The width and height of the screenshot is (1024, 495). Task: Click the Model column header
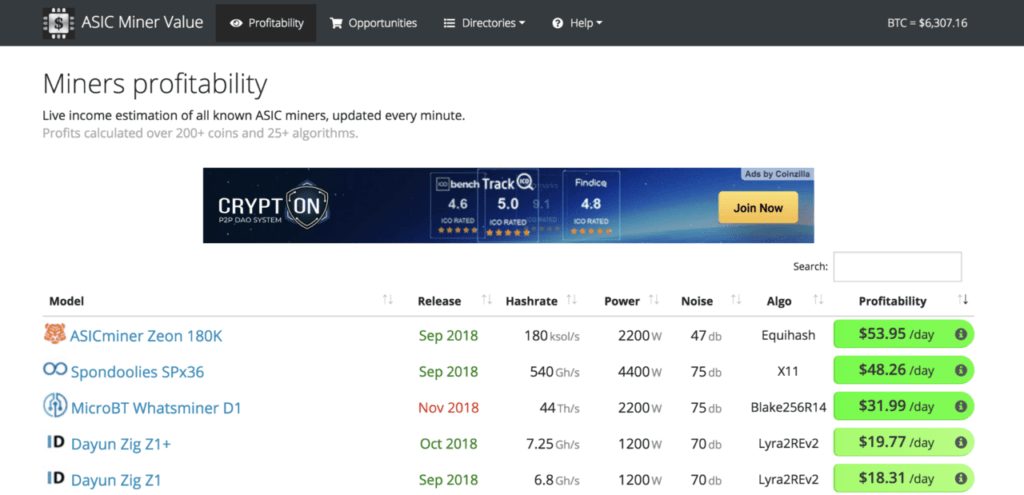[x=67, y=301]
